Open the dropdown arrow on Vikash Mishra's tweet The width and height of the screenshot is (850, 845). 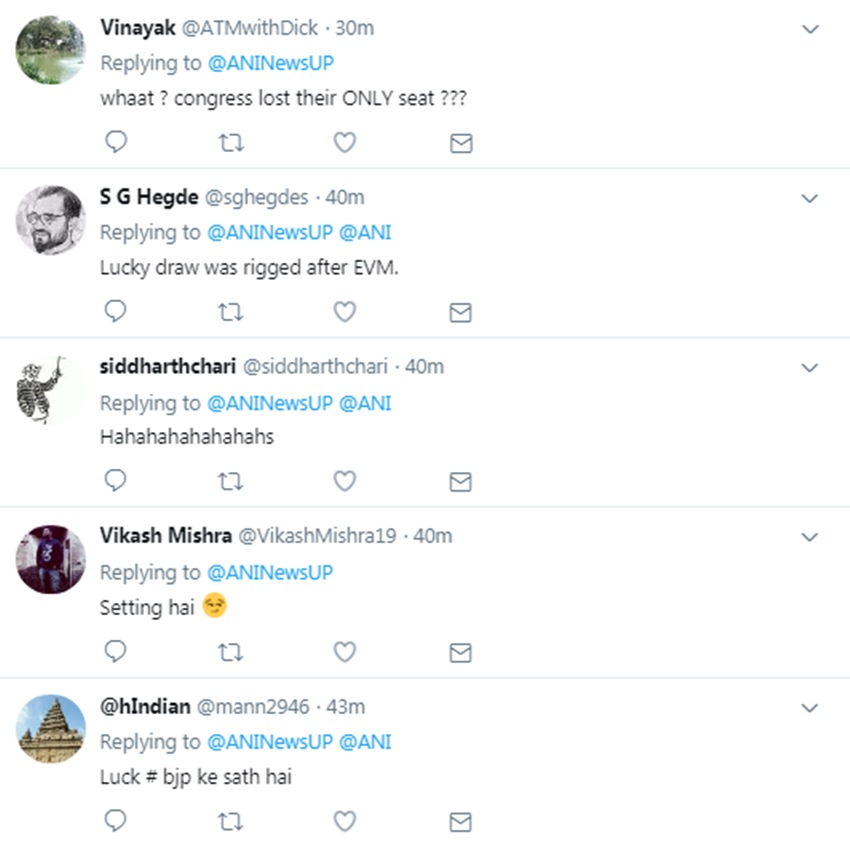click(x=810, y=538)
